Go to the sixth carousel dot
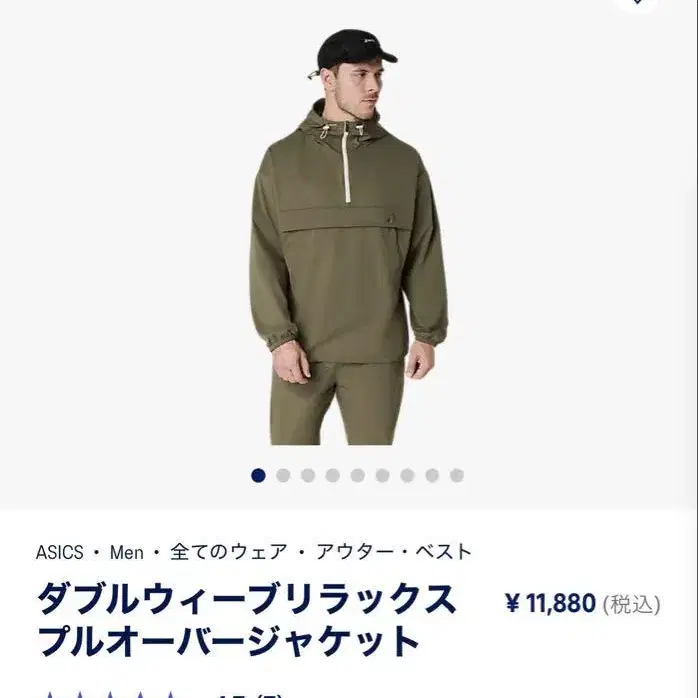This screenshot has width=698, height=698. click(x=382, y=475)
